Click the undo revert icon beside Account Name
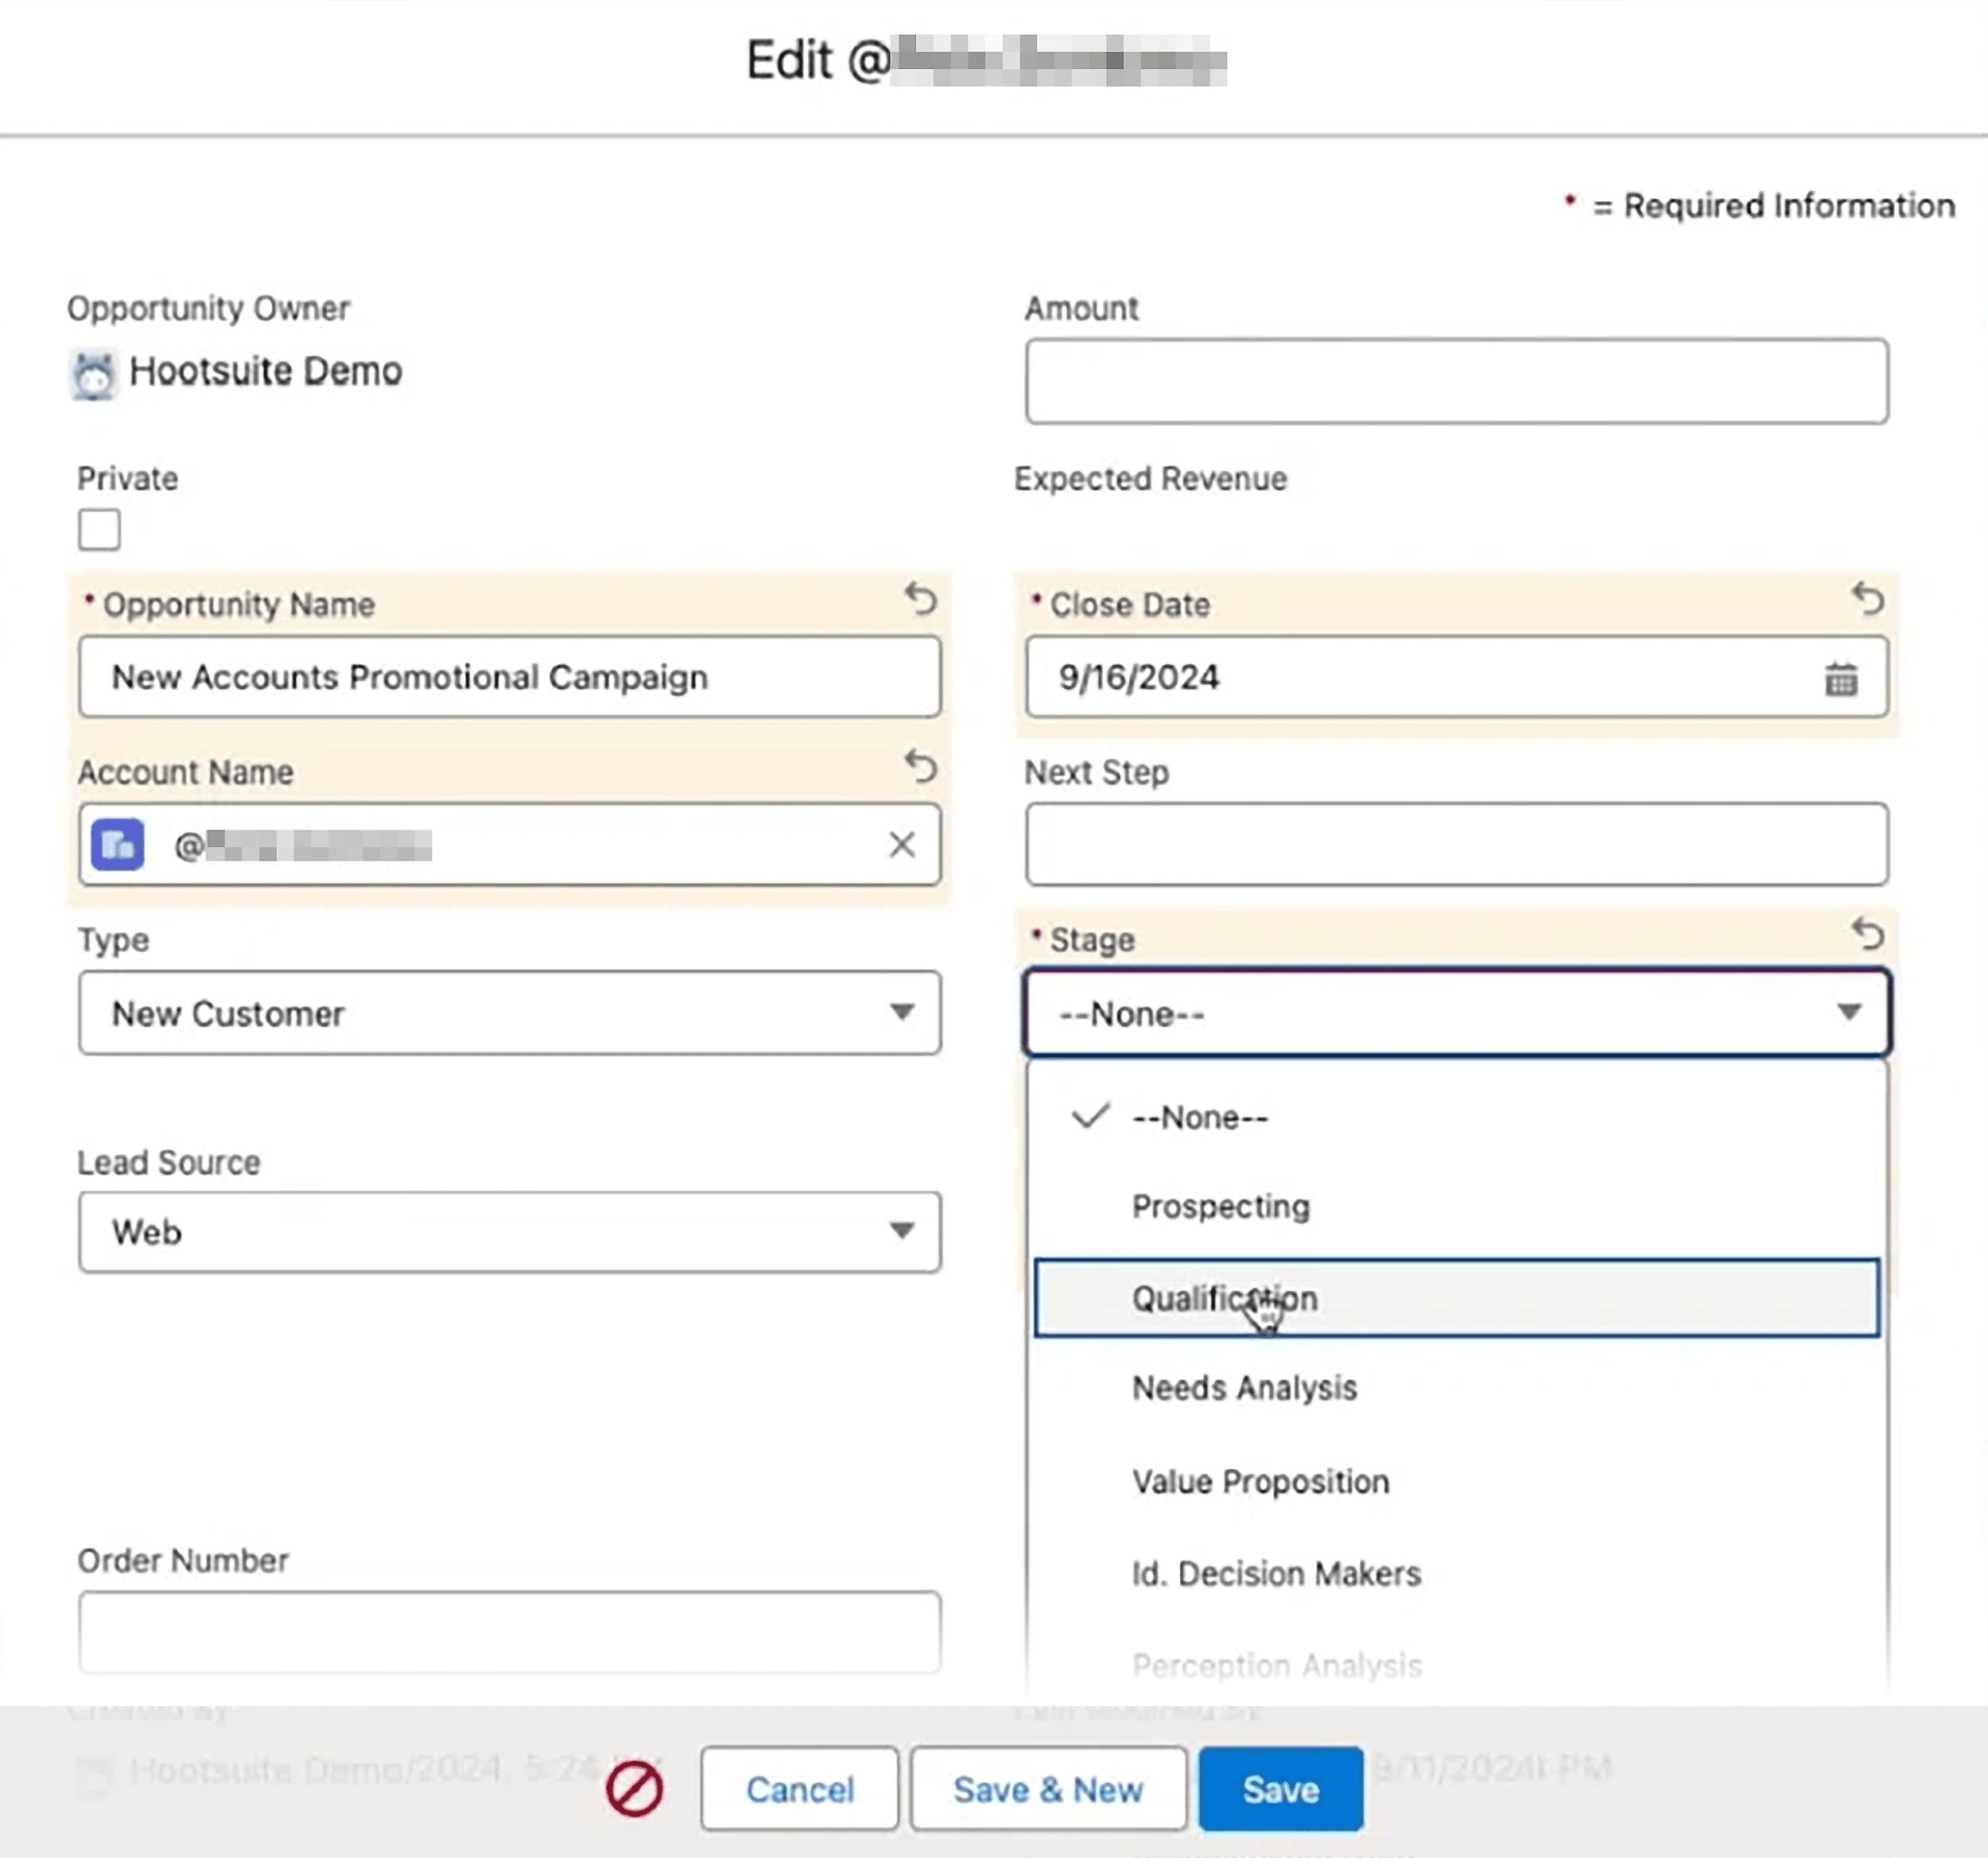The height and width of the screenshot is (1858, 1988). click(921, 769)
